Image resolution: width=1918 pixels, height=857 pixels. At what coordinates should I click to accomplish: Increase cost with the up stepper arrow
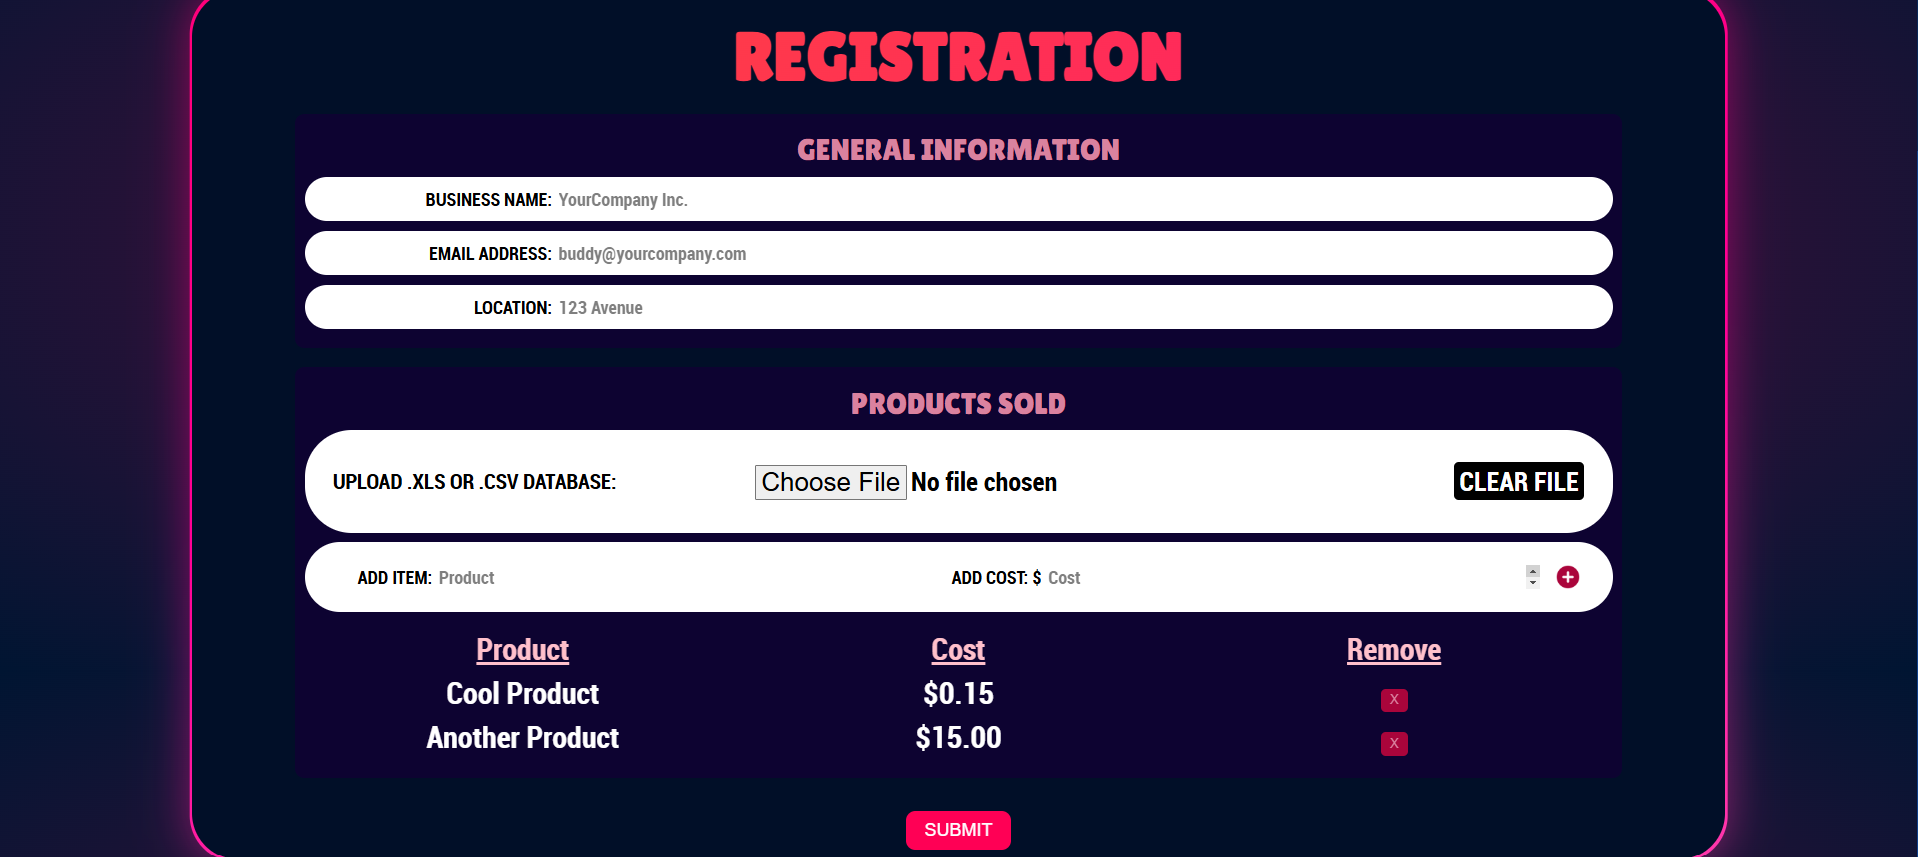[x=1533, y=571]
